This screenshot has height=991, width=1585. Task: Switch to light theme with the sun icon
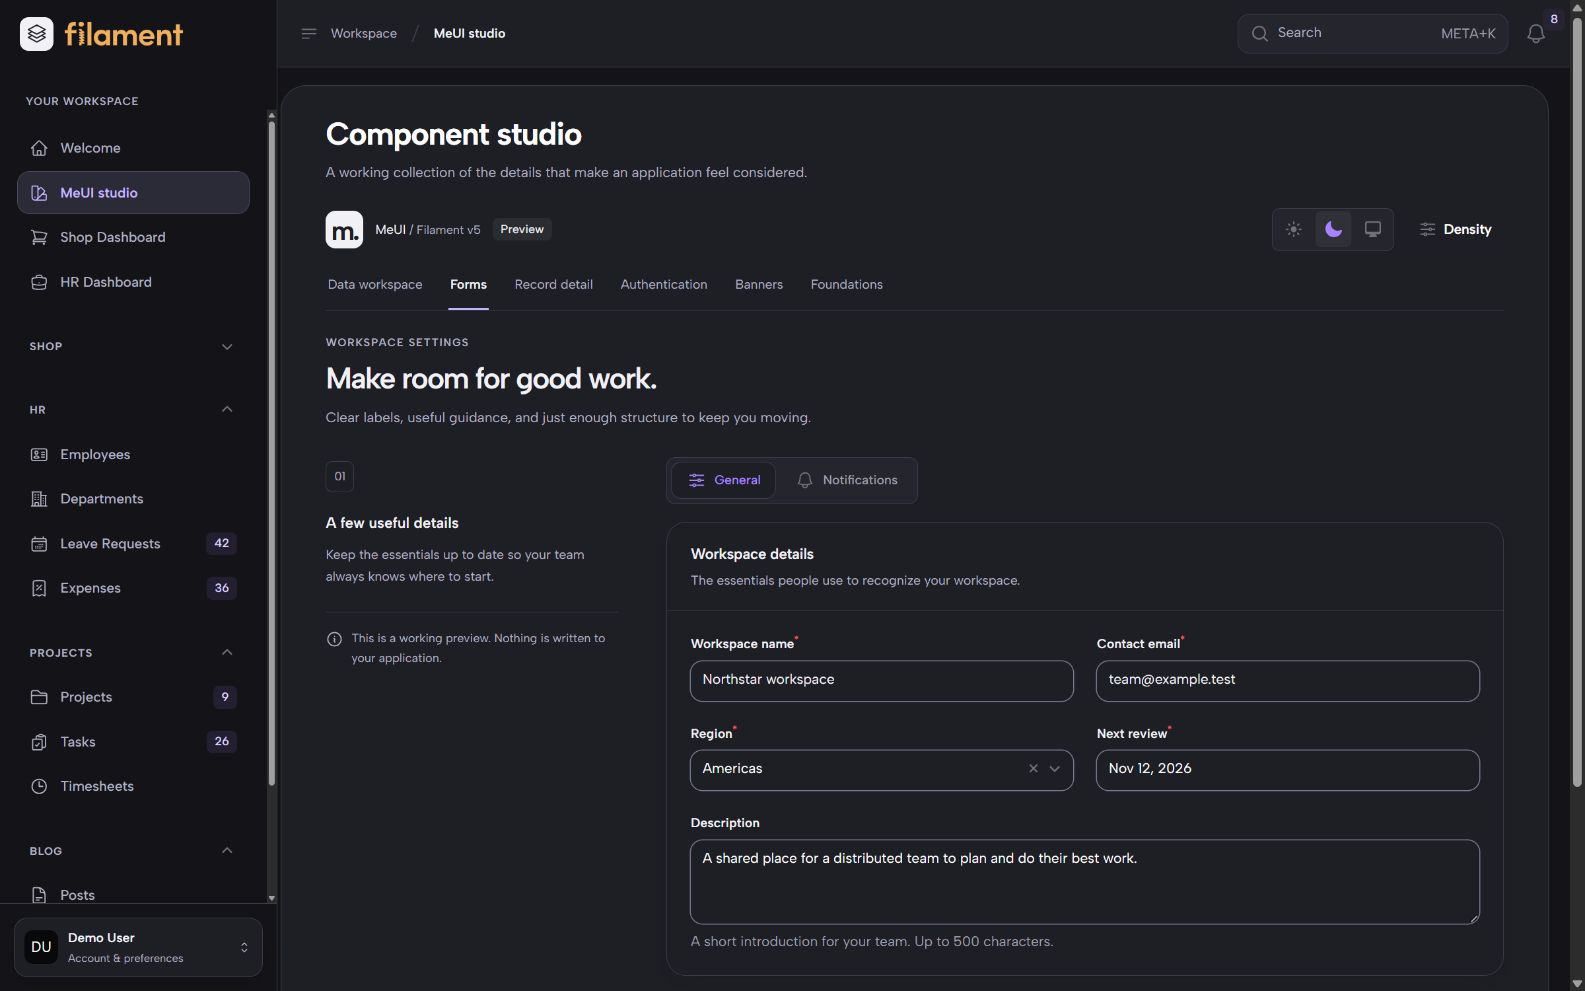click(x=1294, y=229)
